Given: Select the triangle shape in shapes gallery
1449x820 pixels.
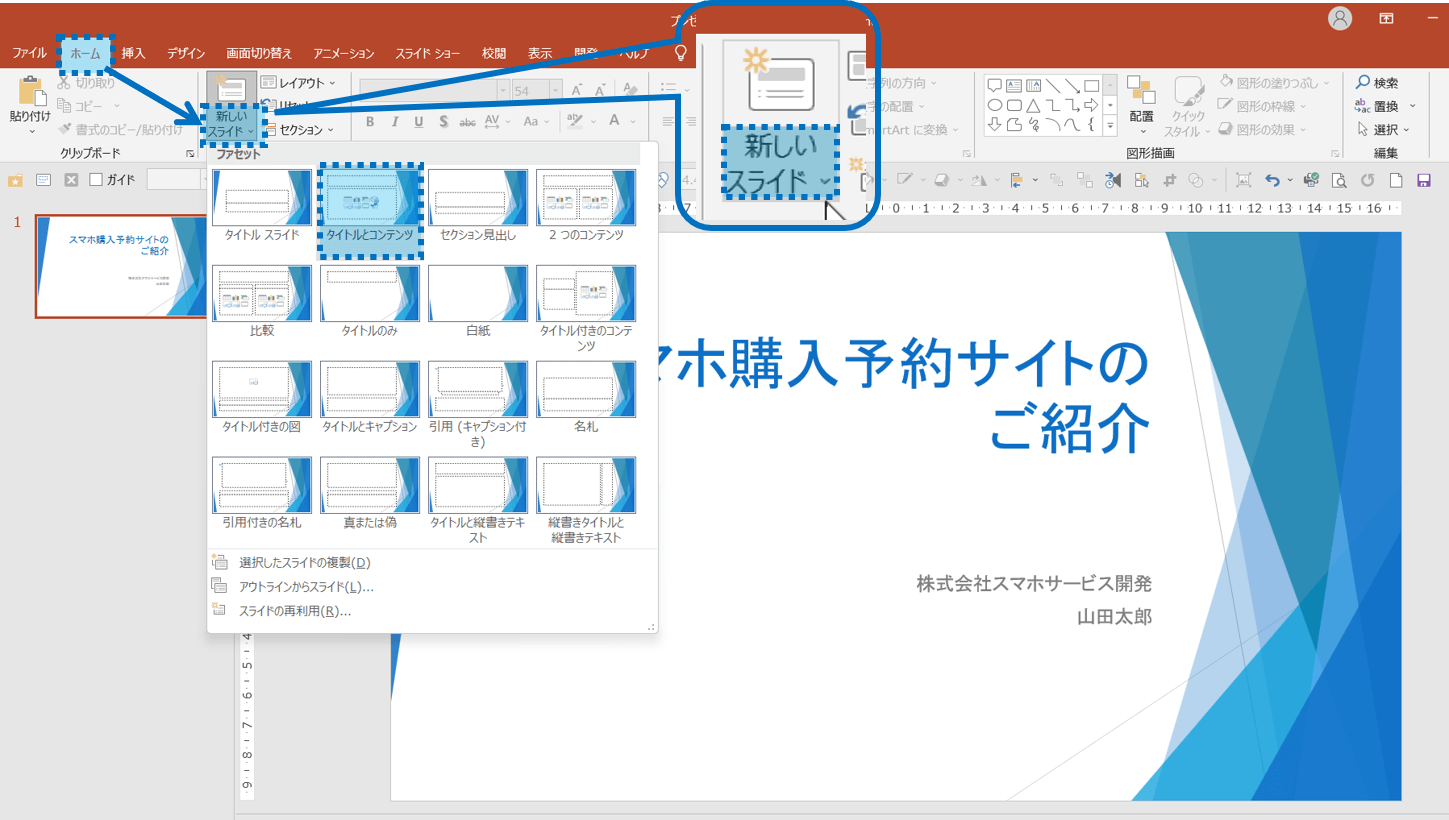Looking at the screenshot, I should [x=1034, y=105].
